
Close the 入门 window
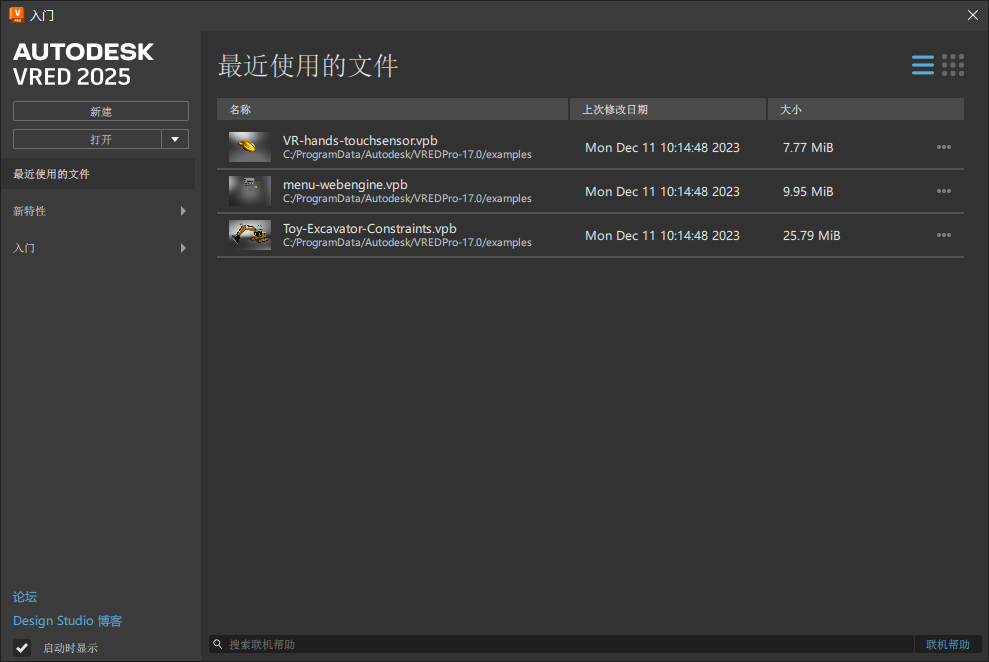[973, 15]
